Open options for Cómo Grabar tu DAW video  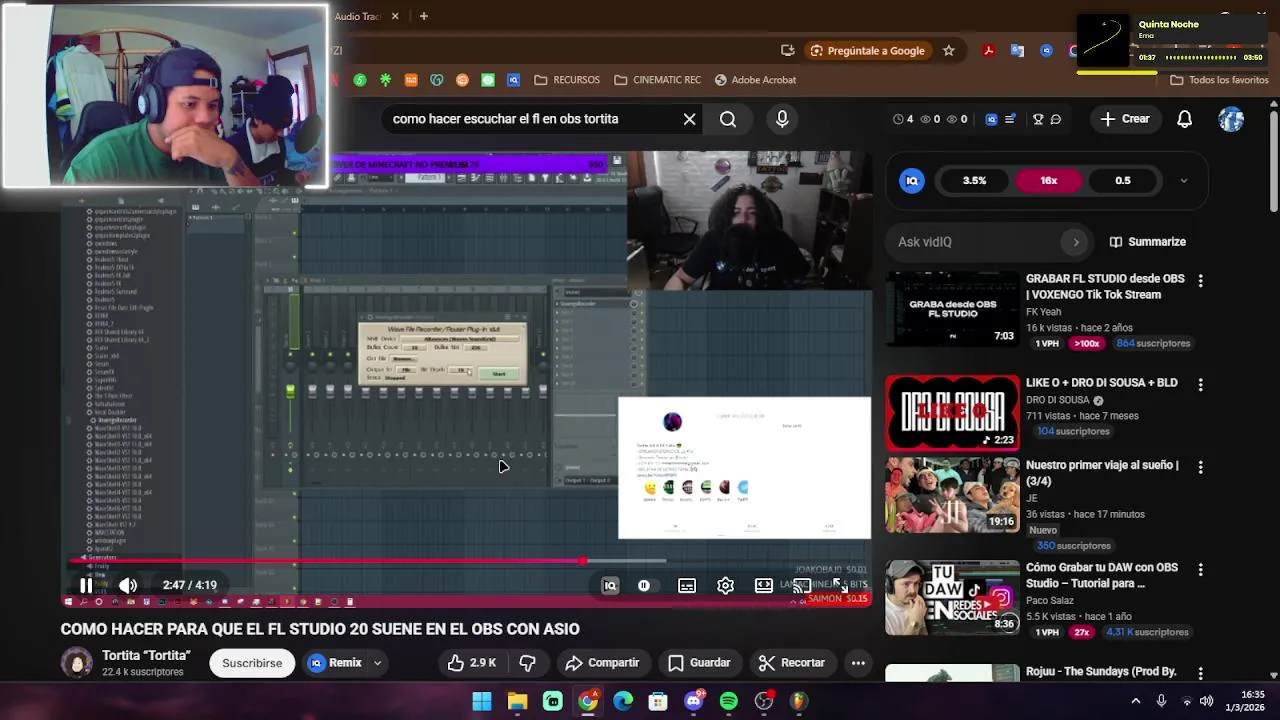(x=1200, y=570)
